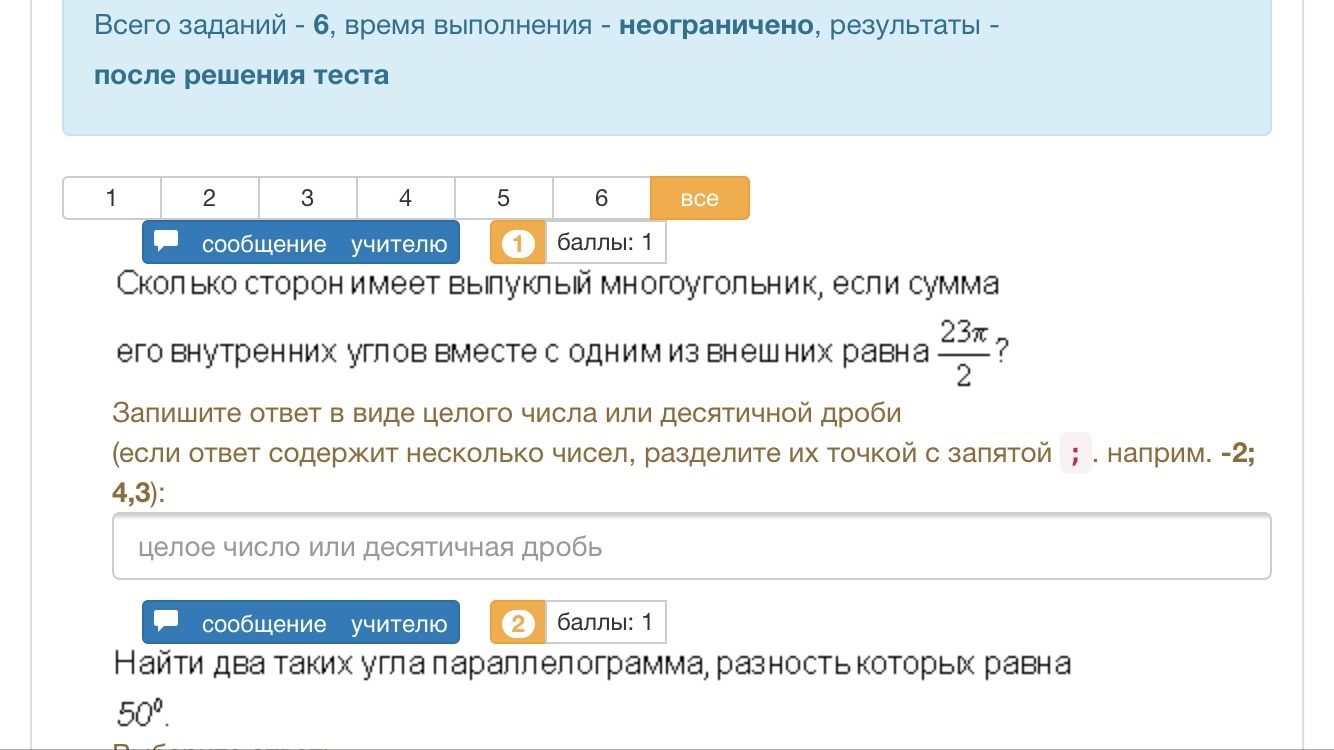Click the 'после решения теста' bold text
Screen dimensions: 1334x750
(x=241, y=75)
